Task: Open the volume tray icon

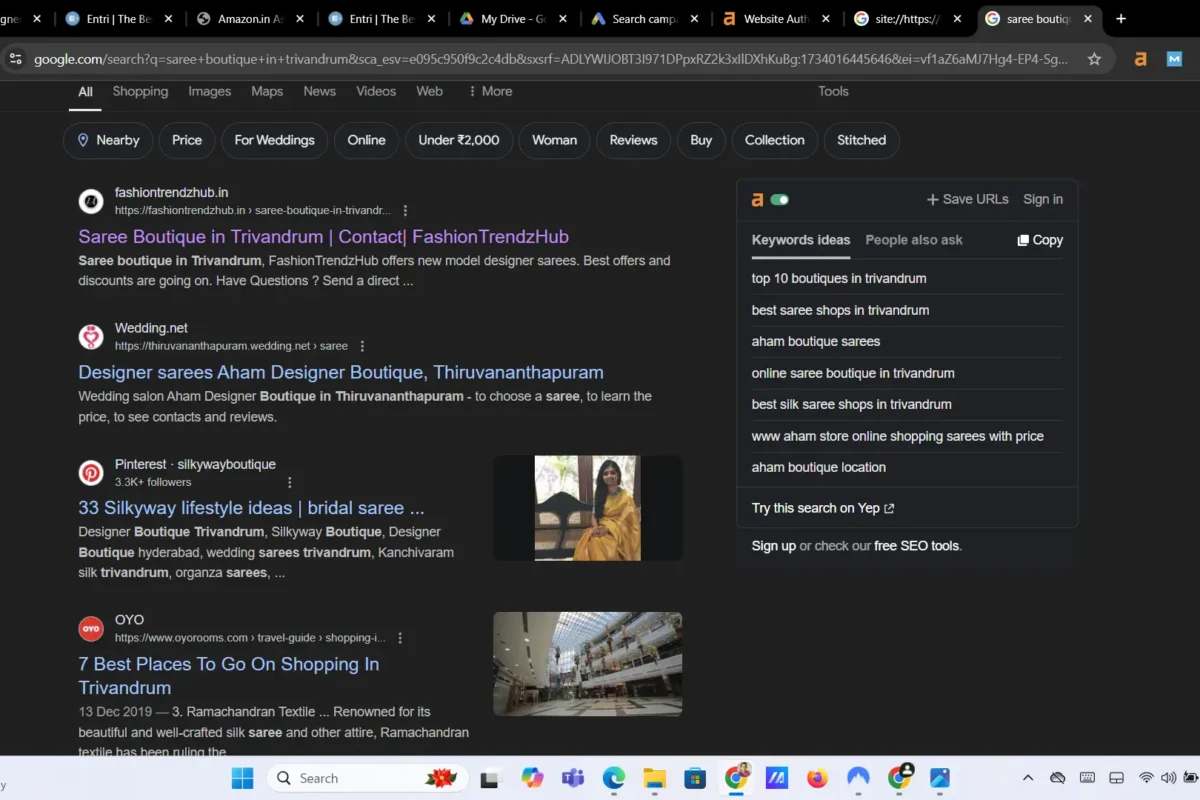Action: 1169,778
